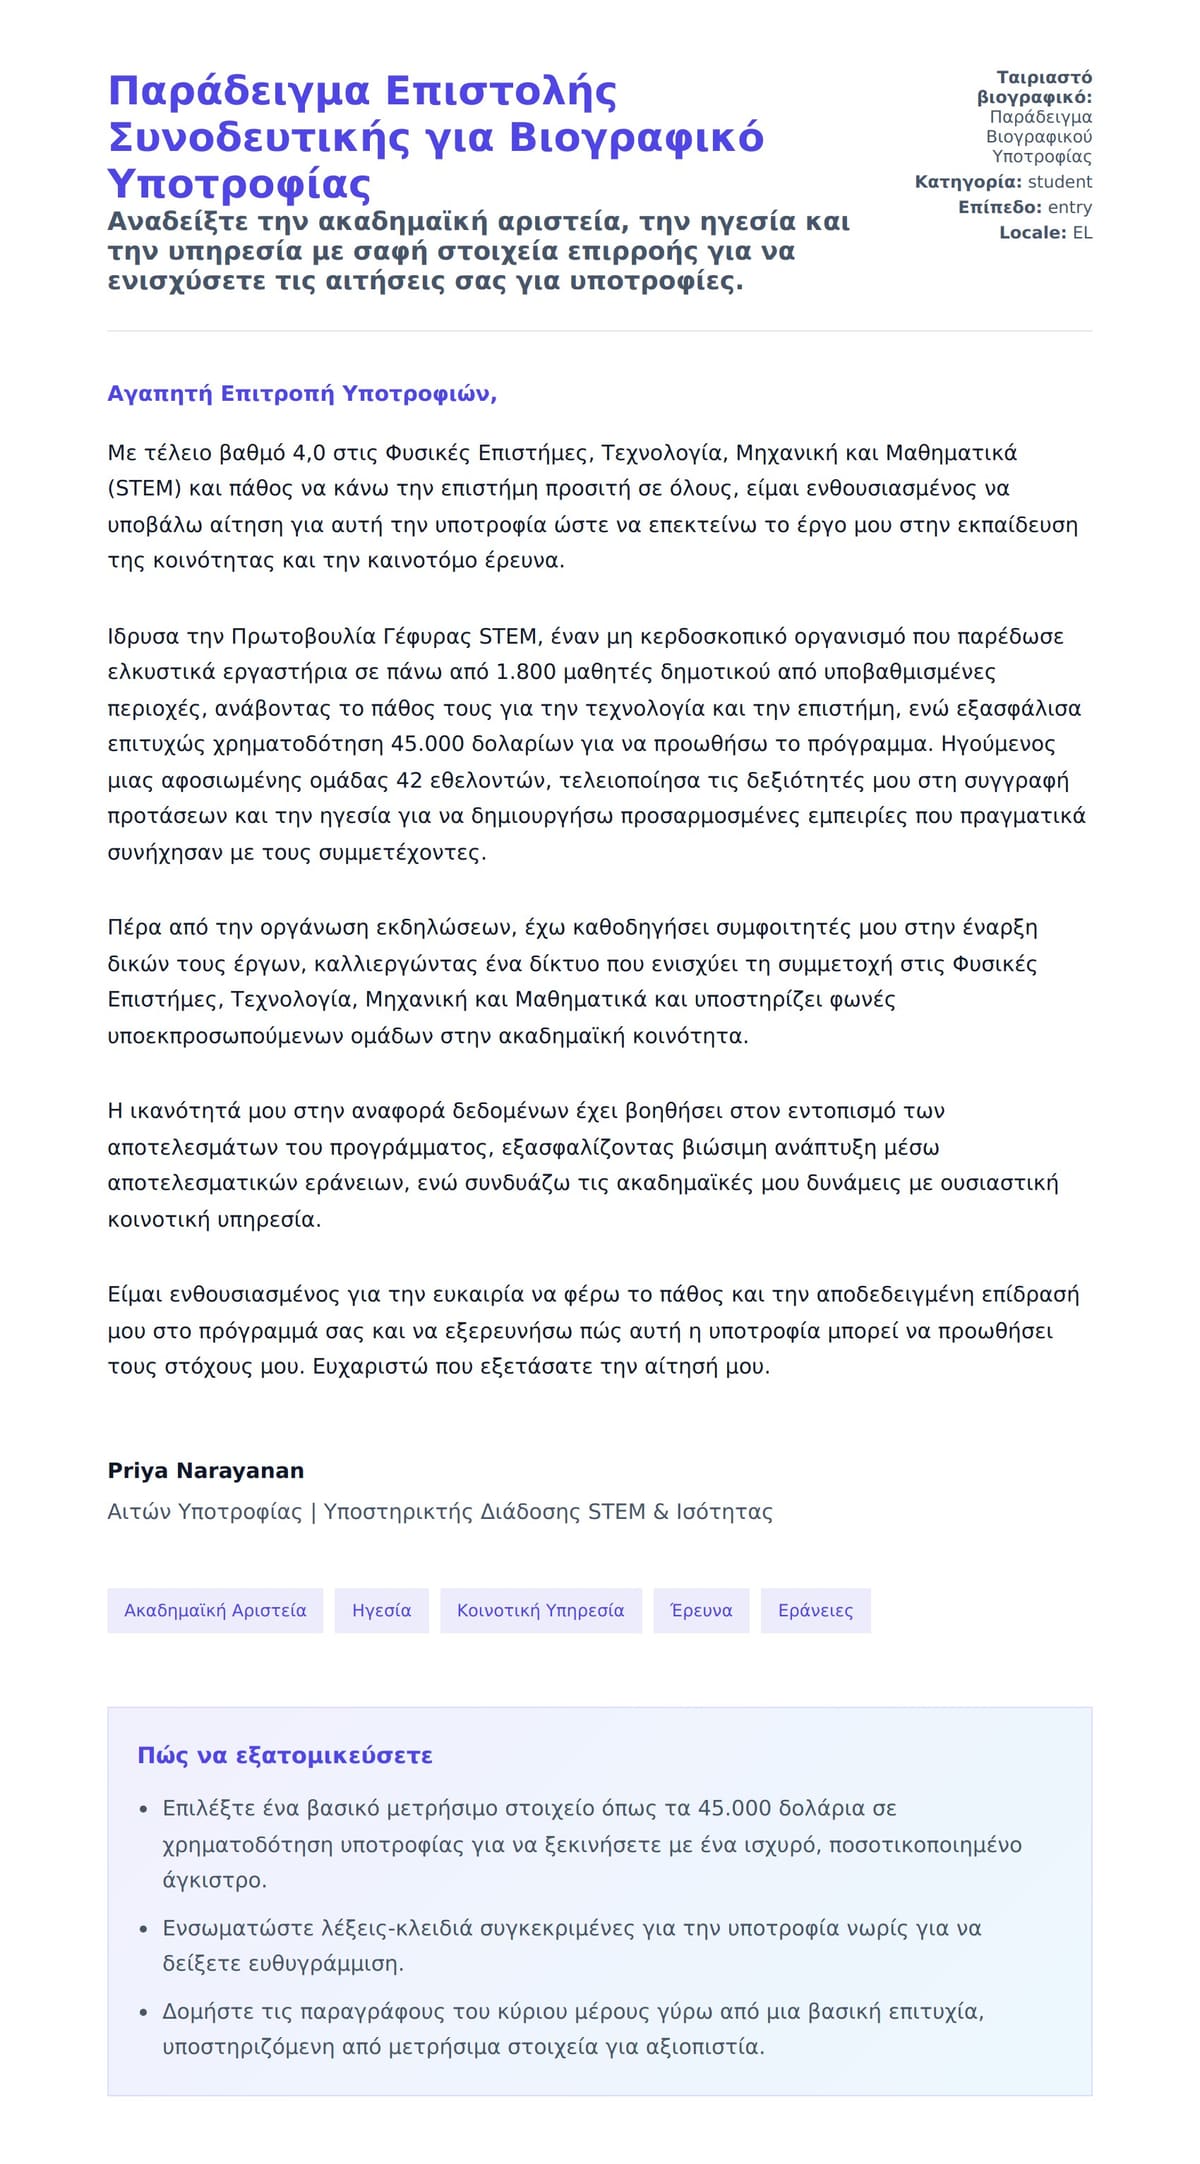Image resolution: width=1200 pixels, height=2164 pixels.
Task: Click the greeting "Αγαπητή Επιτροπή Υποτροφιών,"
Action: 302,393
